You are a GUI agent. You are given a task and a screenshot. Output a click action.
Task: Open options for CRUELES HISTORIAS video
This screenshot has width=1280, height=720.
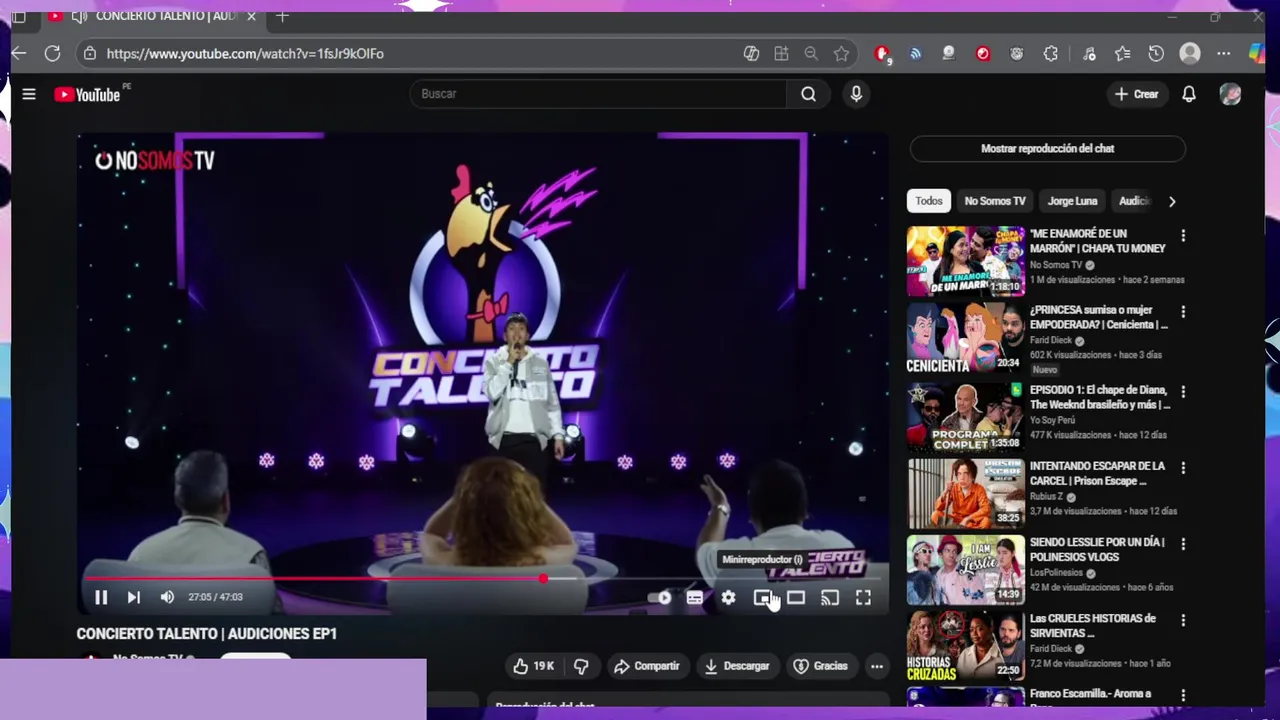coord(1183,620)
